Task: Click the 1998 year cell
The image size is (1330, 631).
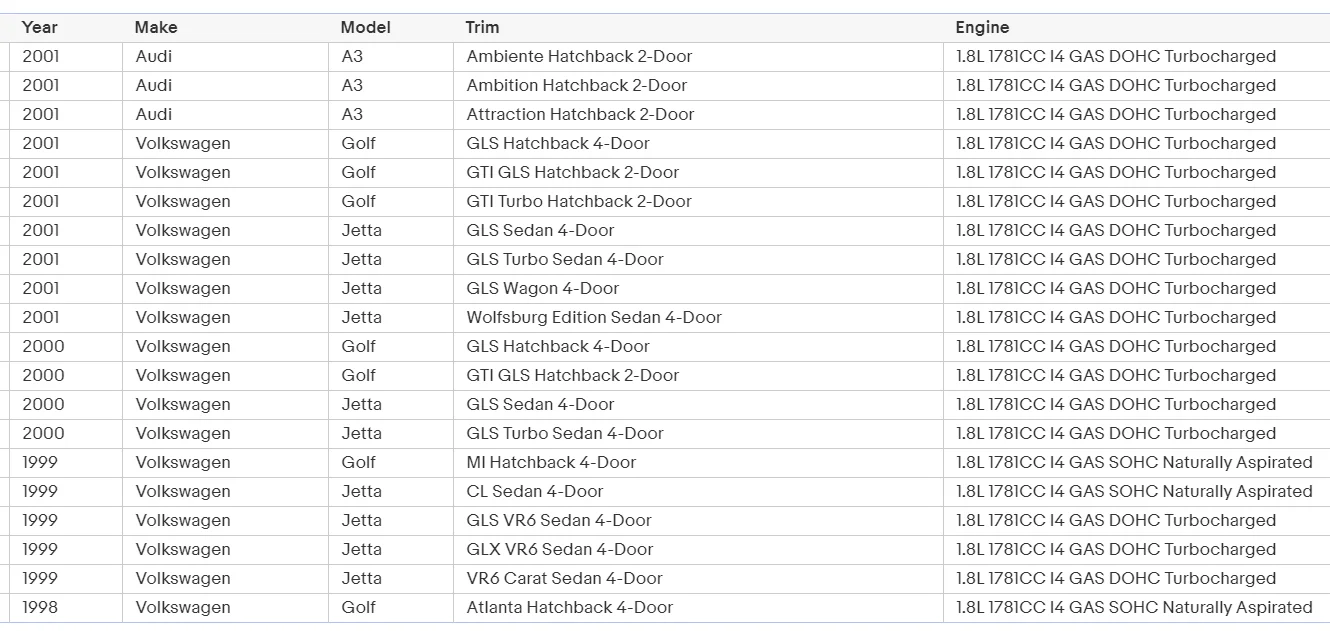Action: 42,608
